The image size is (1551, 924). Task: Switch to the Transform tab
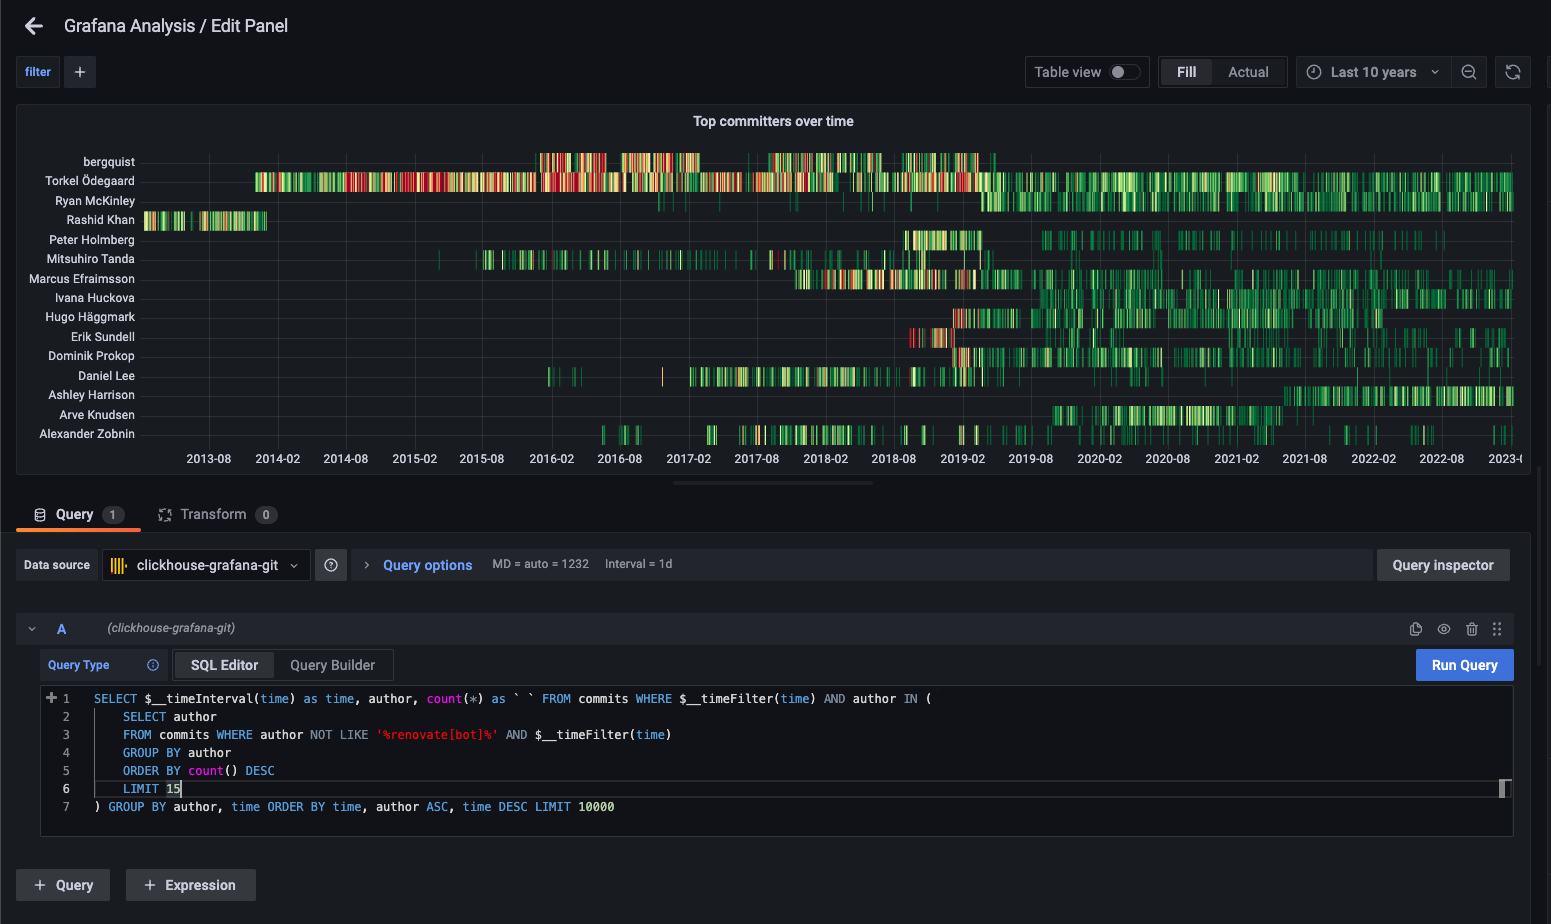coord(213,514)
